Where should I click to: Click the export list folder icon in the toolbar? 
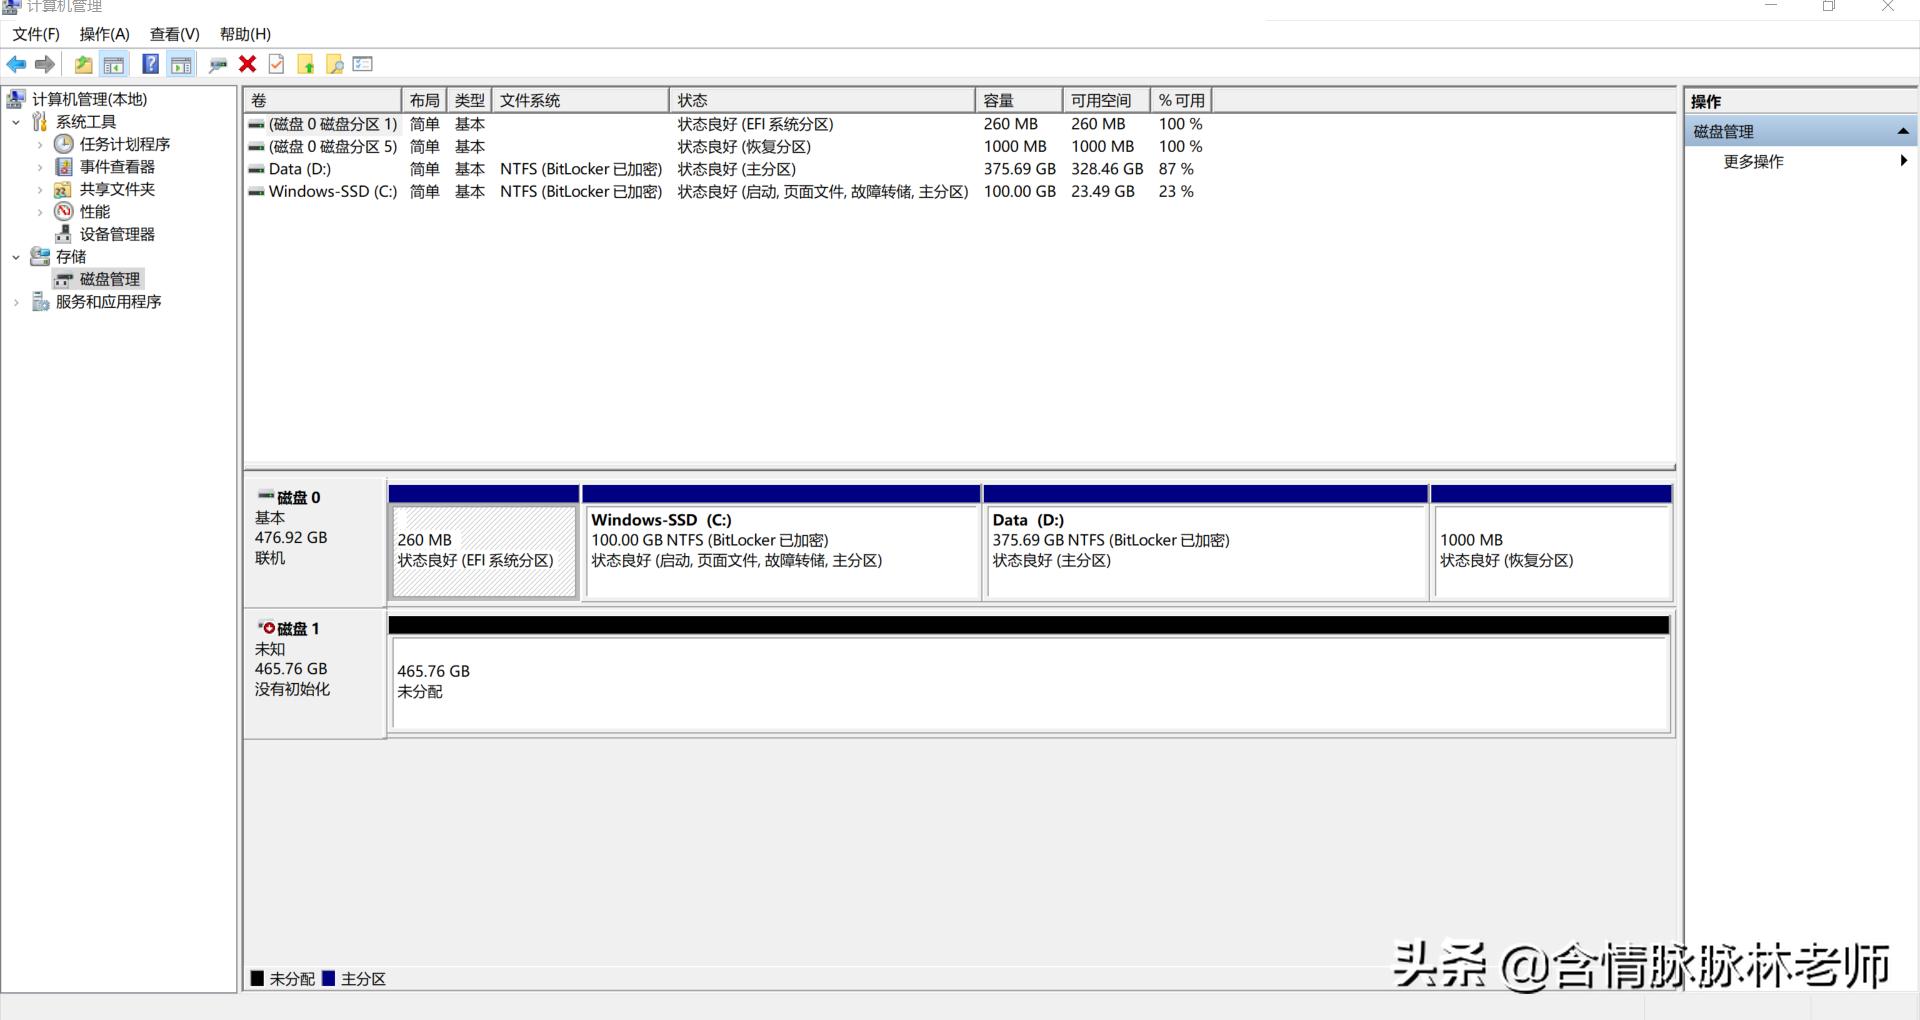[83, 64]
